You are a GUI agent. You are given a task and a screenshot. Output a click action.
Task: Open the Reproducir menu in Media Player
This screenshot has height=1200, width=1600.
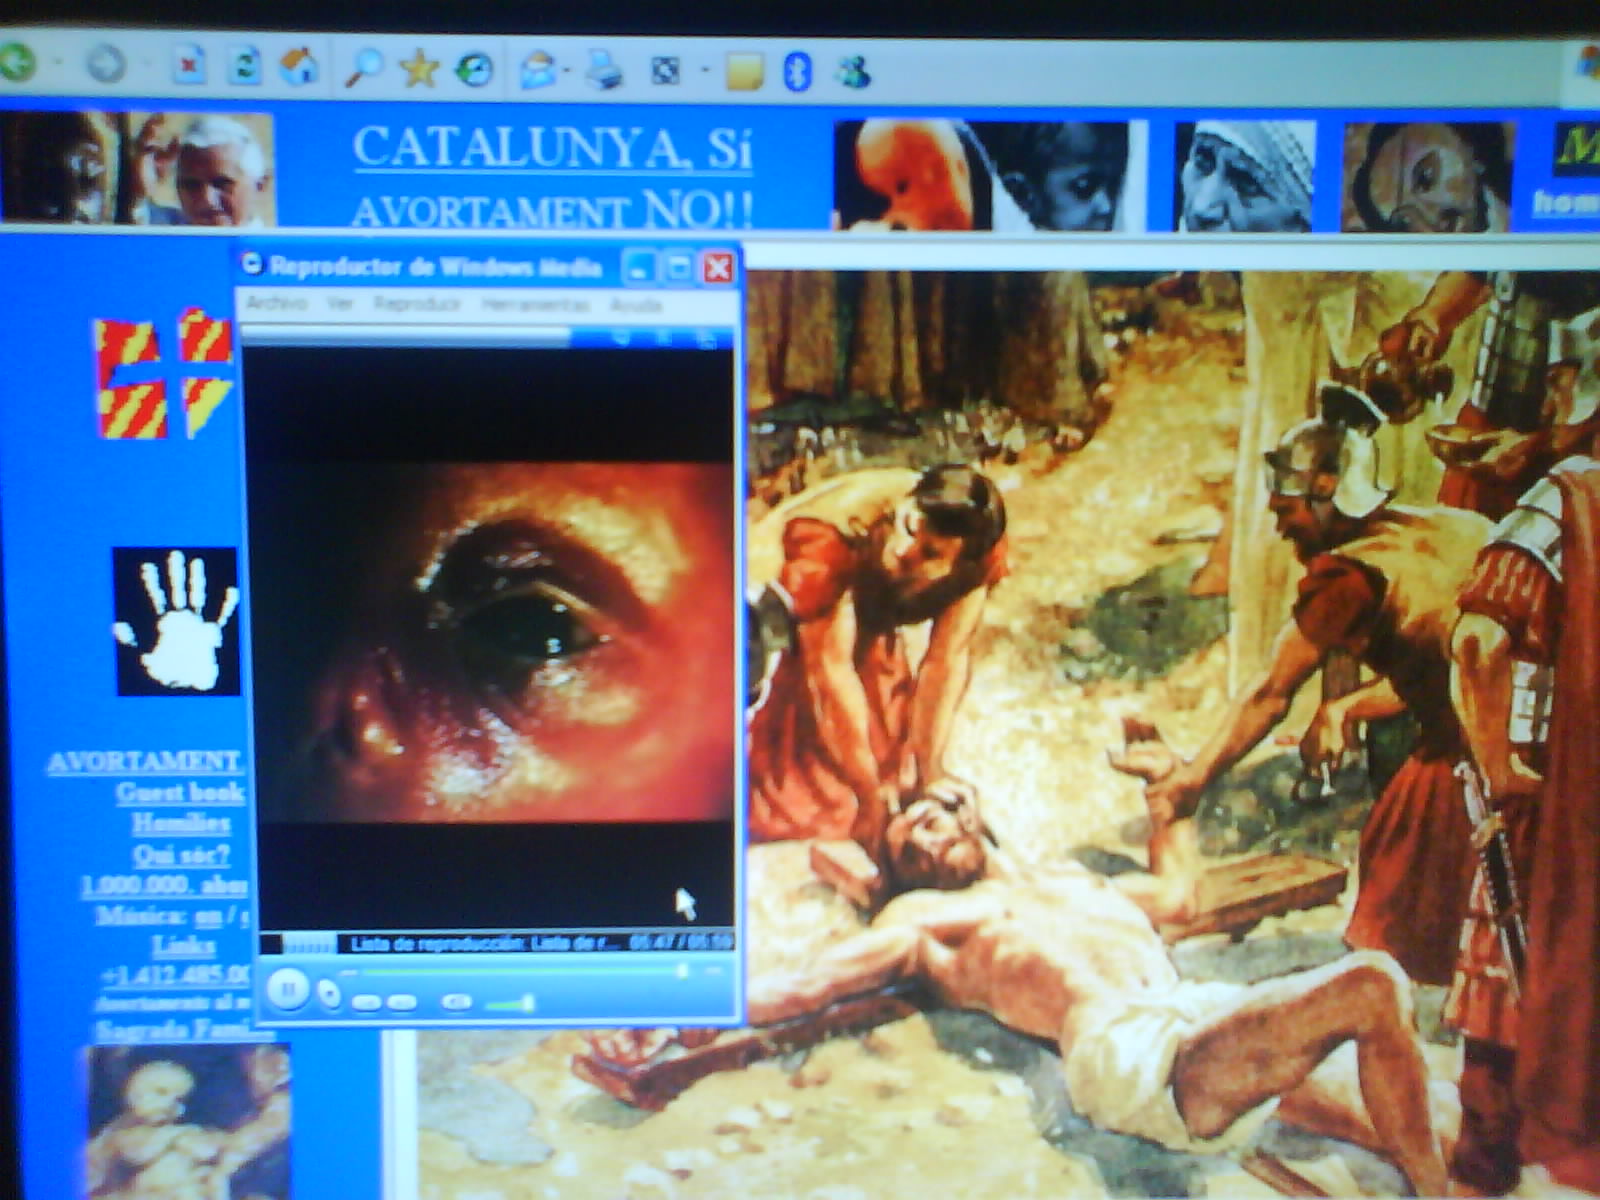coord(417,303)
